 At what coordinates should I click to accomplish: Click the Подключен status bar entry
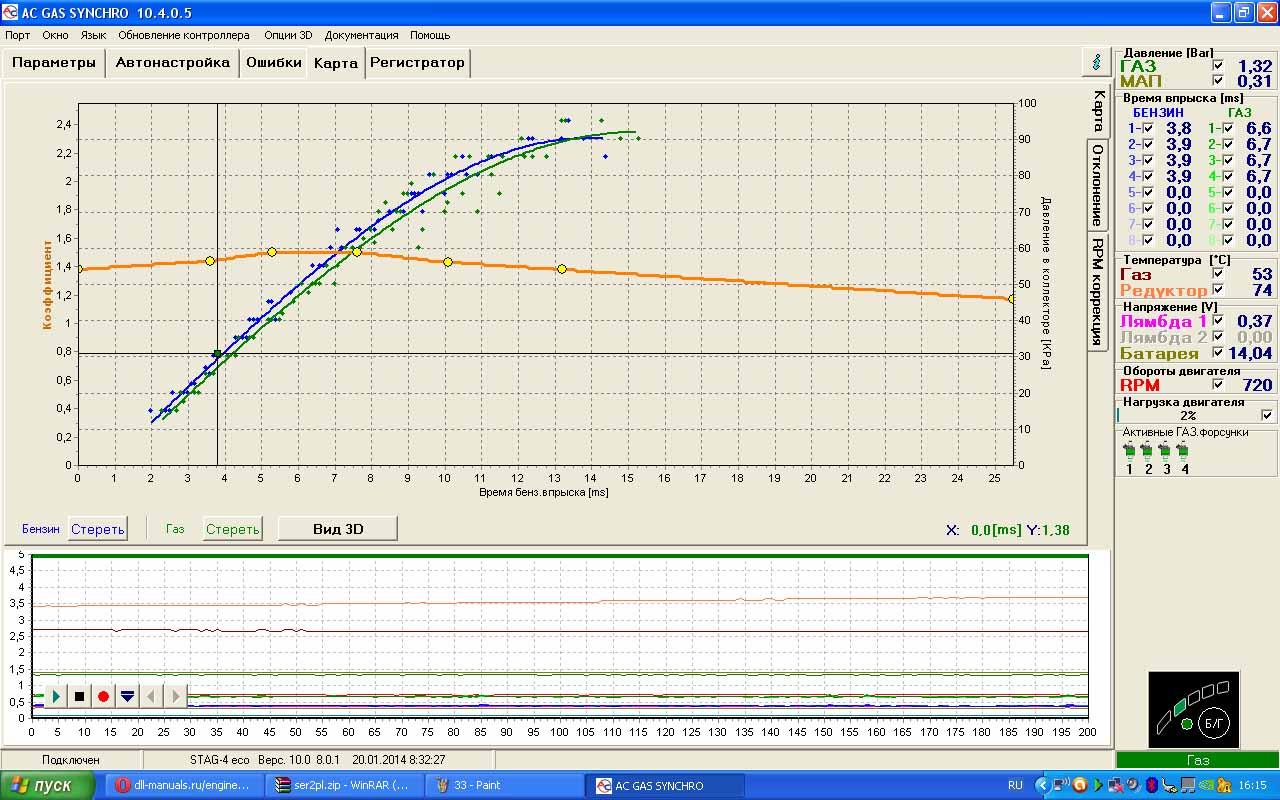coord(71,760)
